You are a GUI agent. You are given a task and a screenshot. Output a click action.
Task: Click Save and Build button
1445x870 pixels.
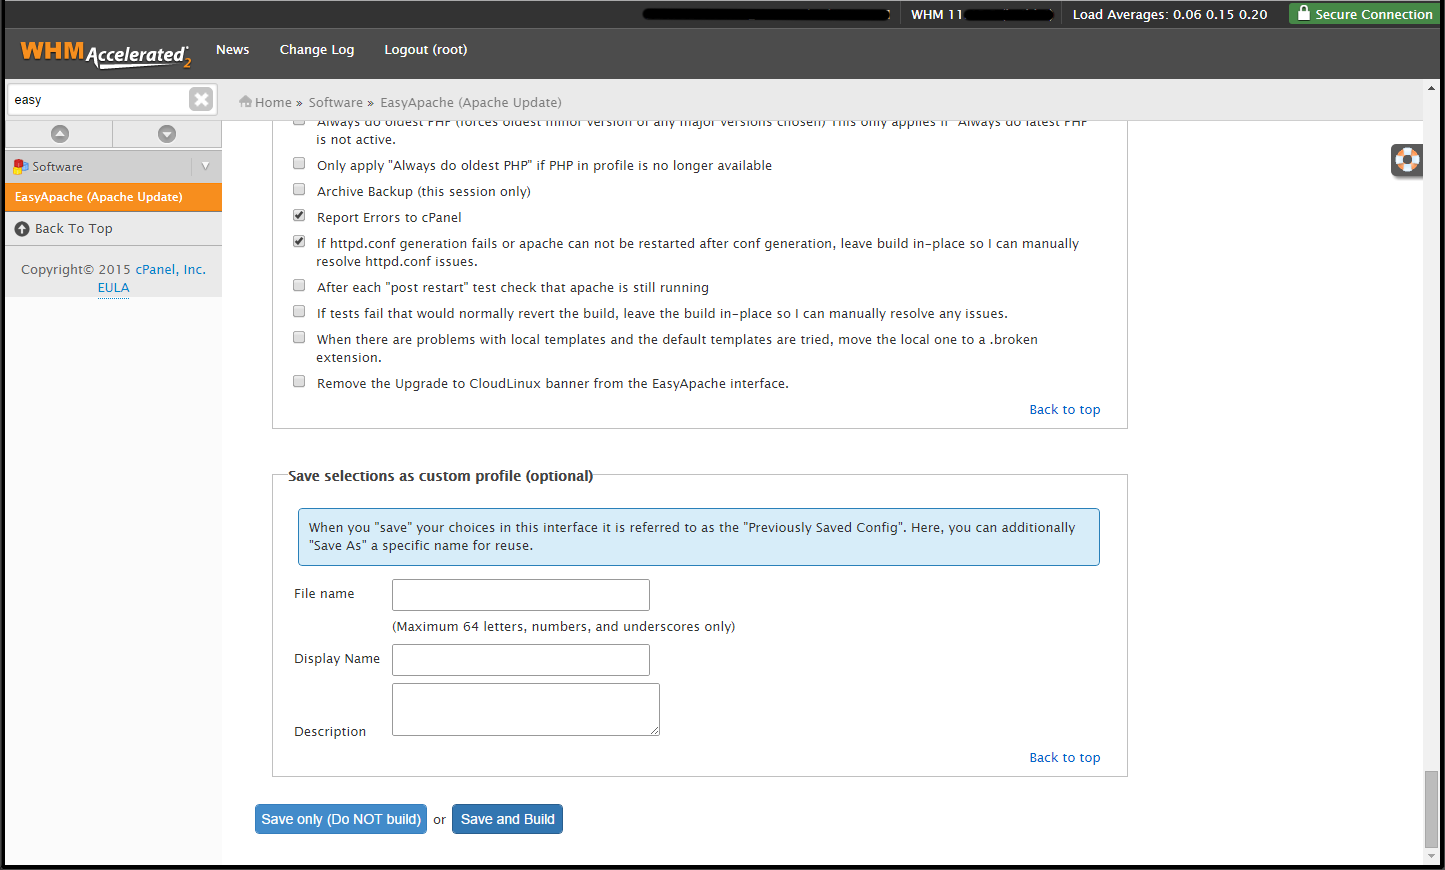(507, 819)
